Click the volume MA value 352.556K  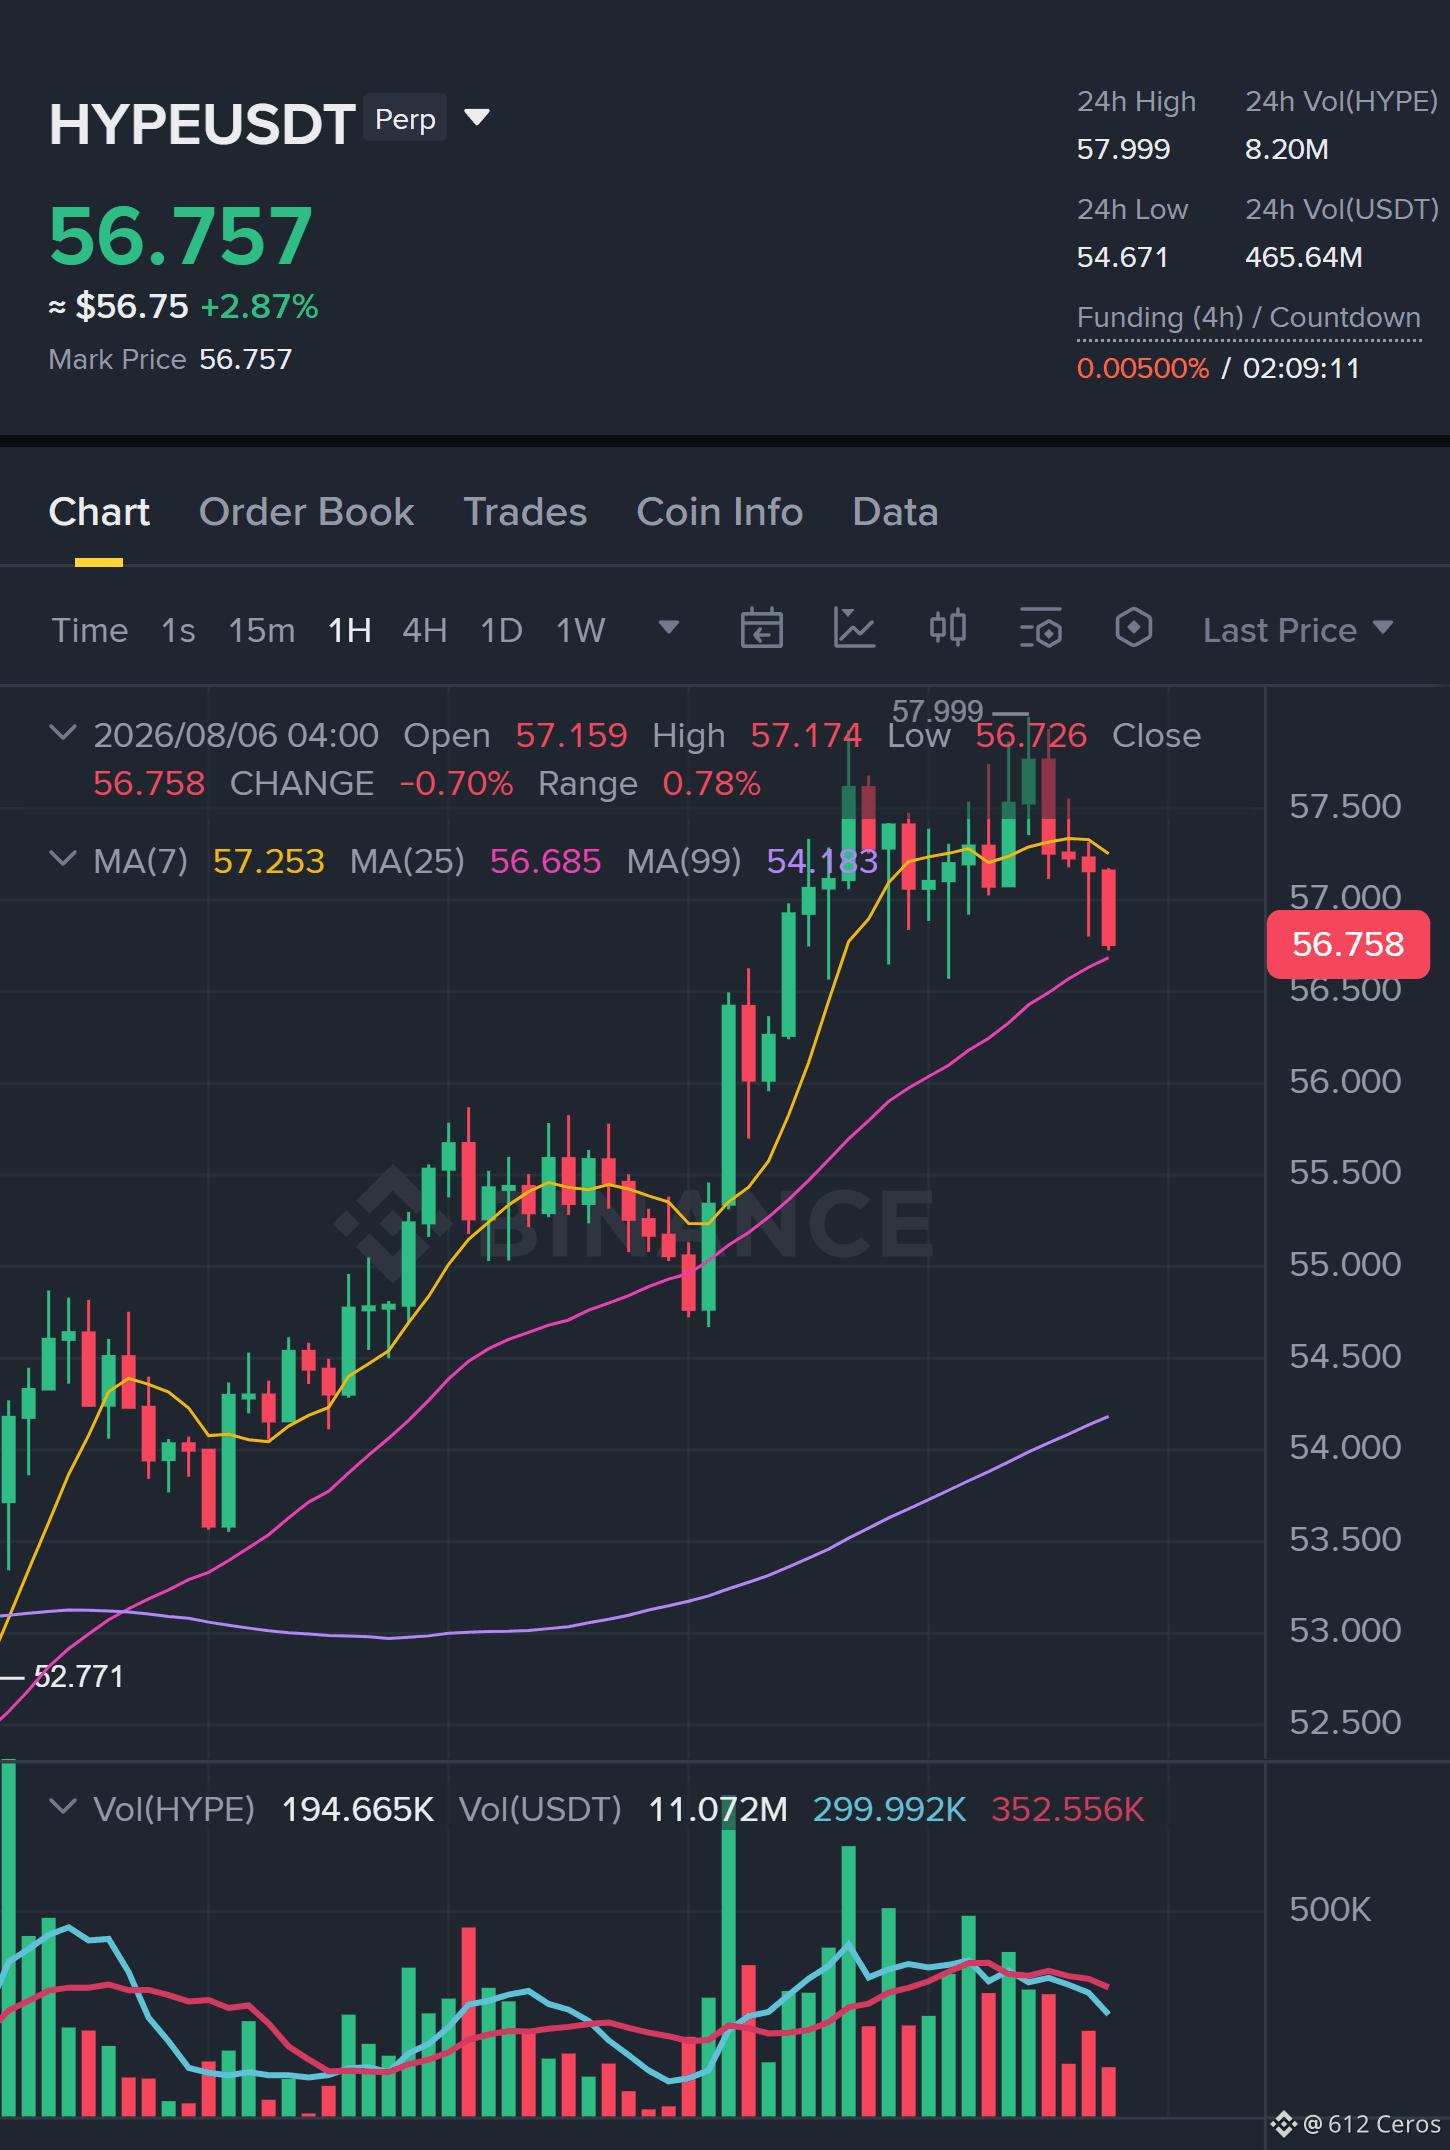tap(1067, 1809)
